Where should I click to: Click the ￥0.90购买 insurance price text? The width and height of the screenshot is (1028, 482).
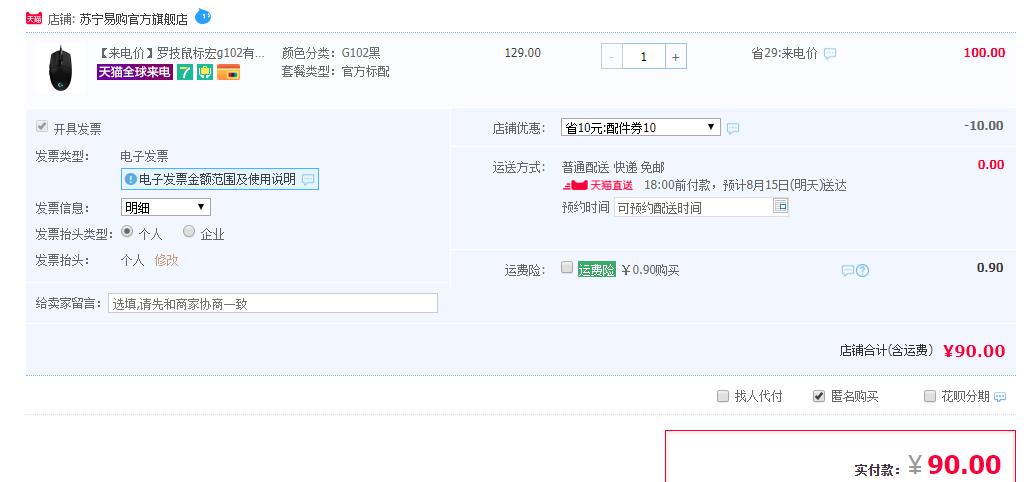click(x=650, y=270)
